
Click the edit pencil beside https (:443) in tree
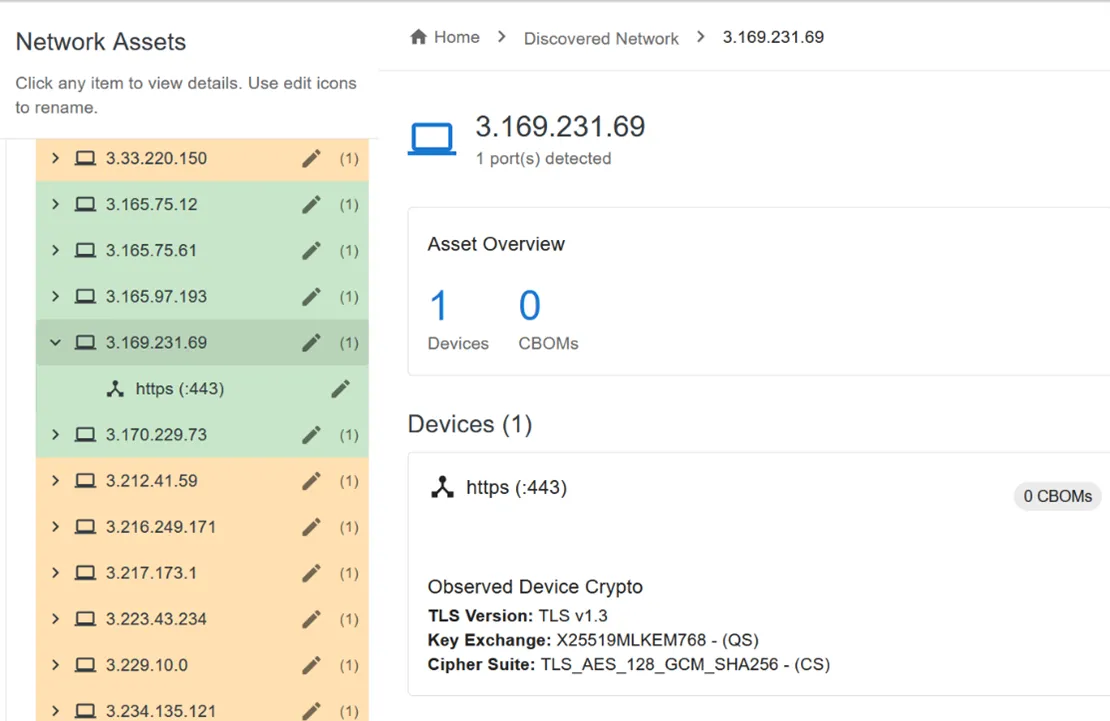(x=340, y=389)
